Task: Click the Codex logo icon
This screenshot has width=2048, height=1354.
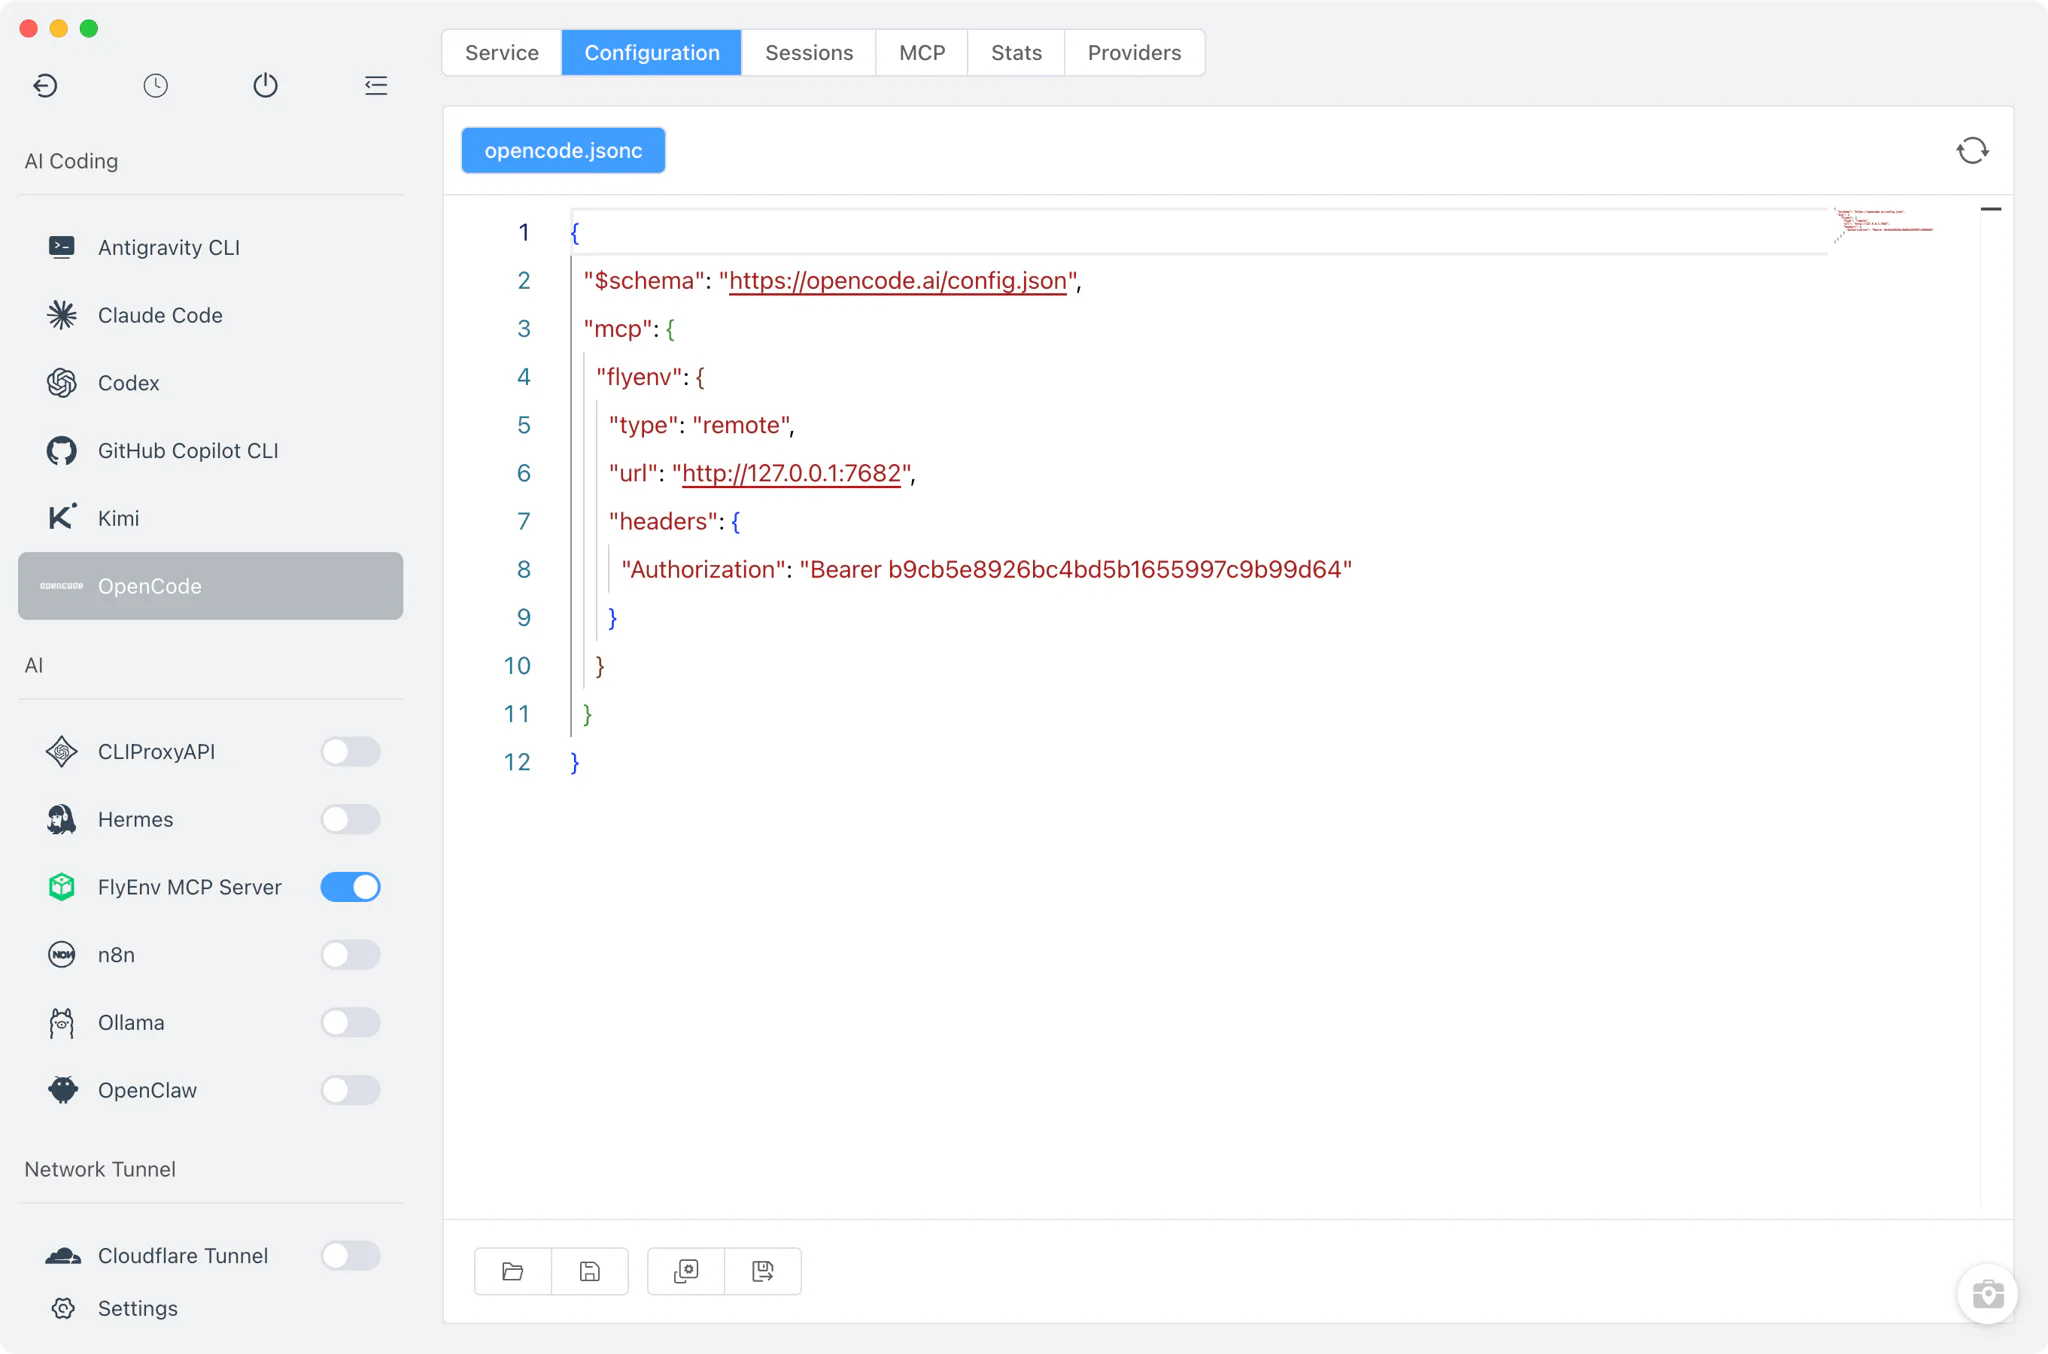Action: (62, 383)
